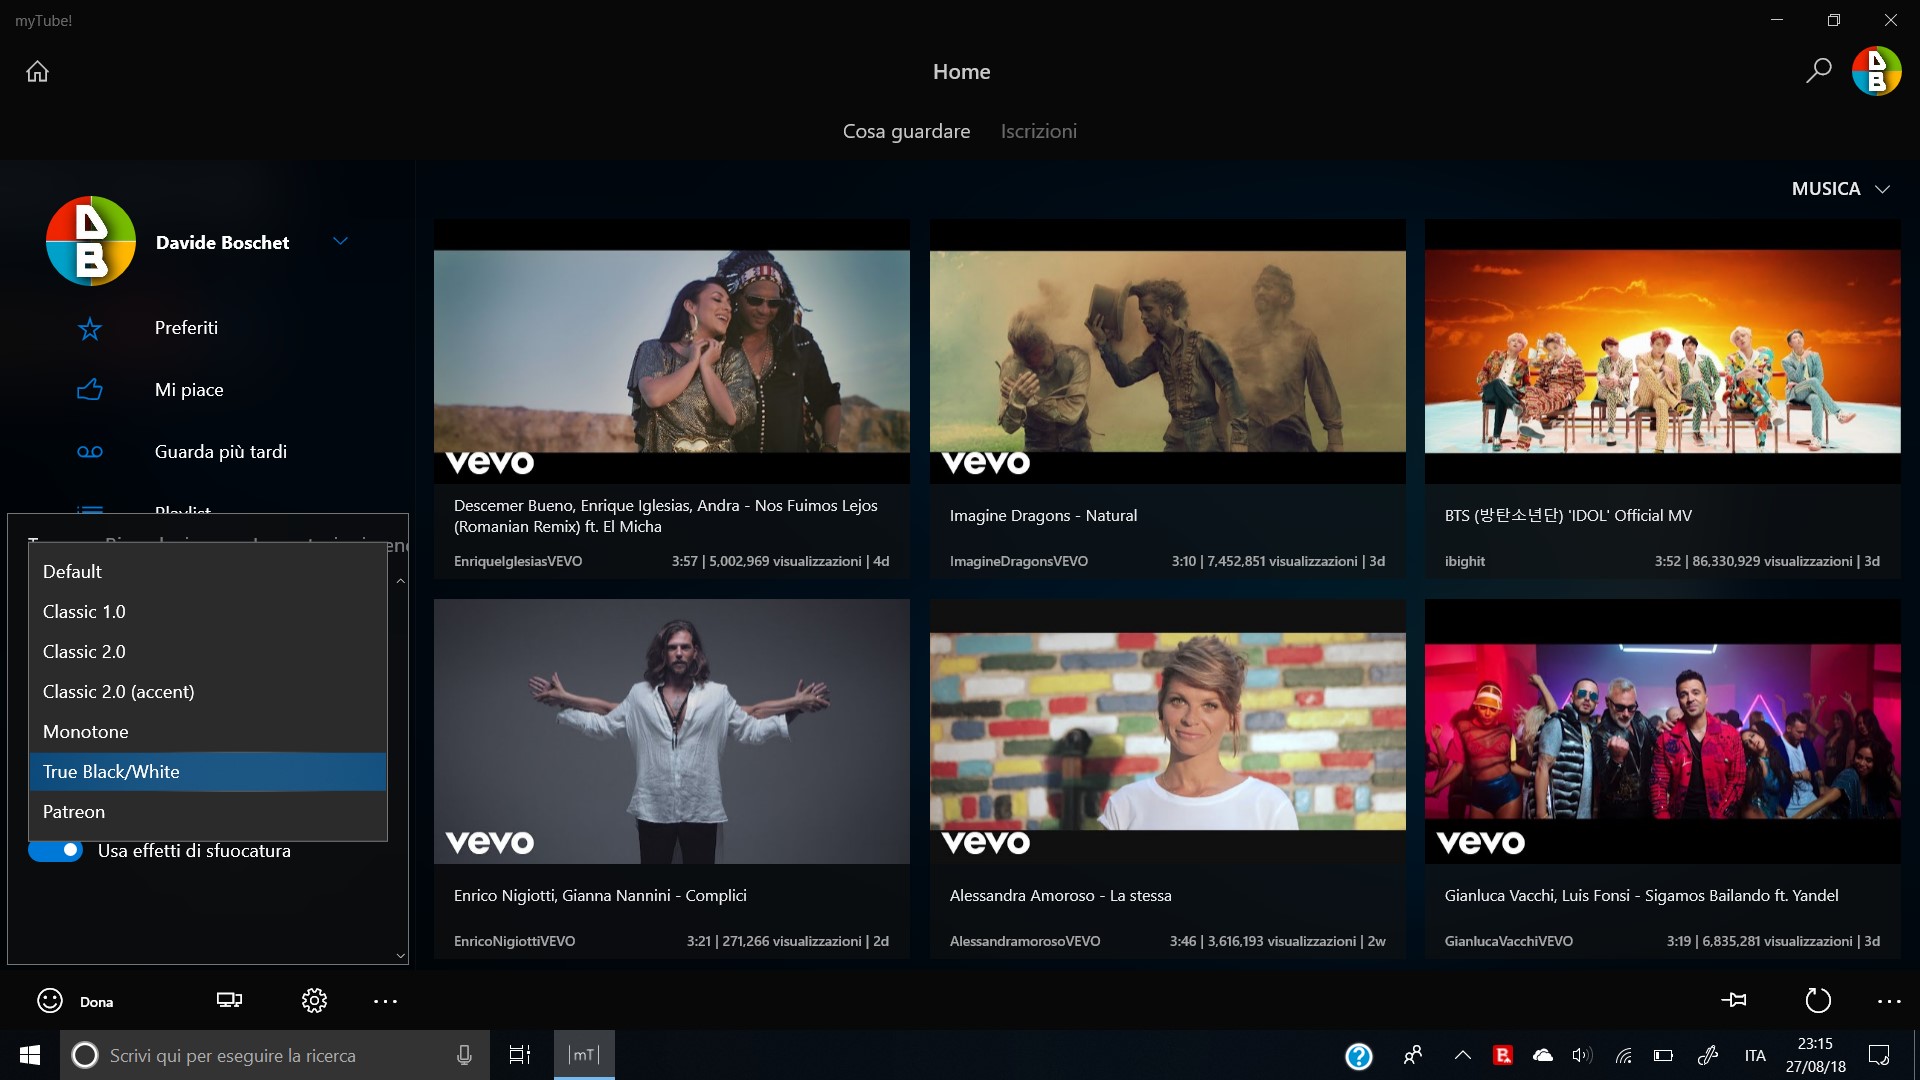Go to the Home icon in top bar
The width and height of the screenshot is (1920, 1080).
click(x=37, y=71)
